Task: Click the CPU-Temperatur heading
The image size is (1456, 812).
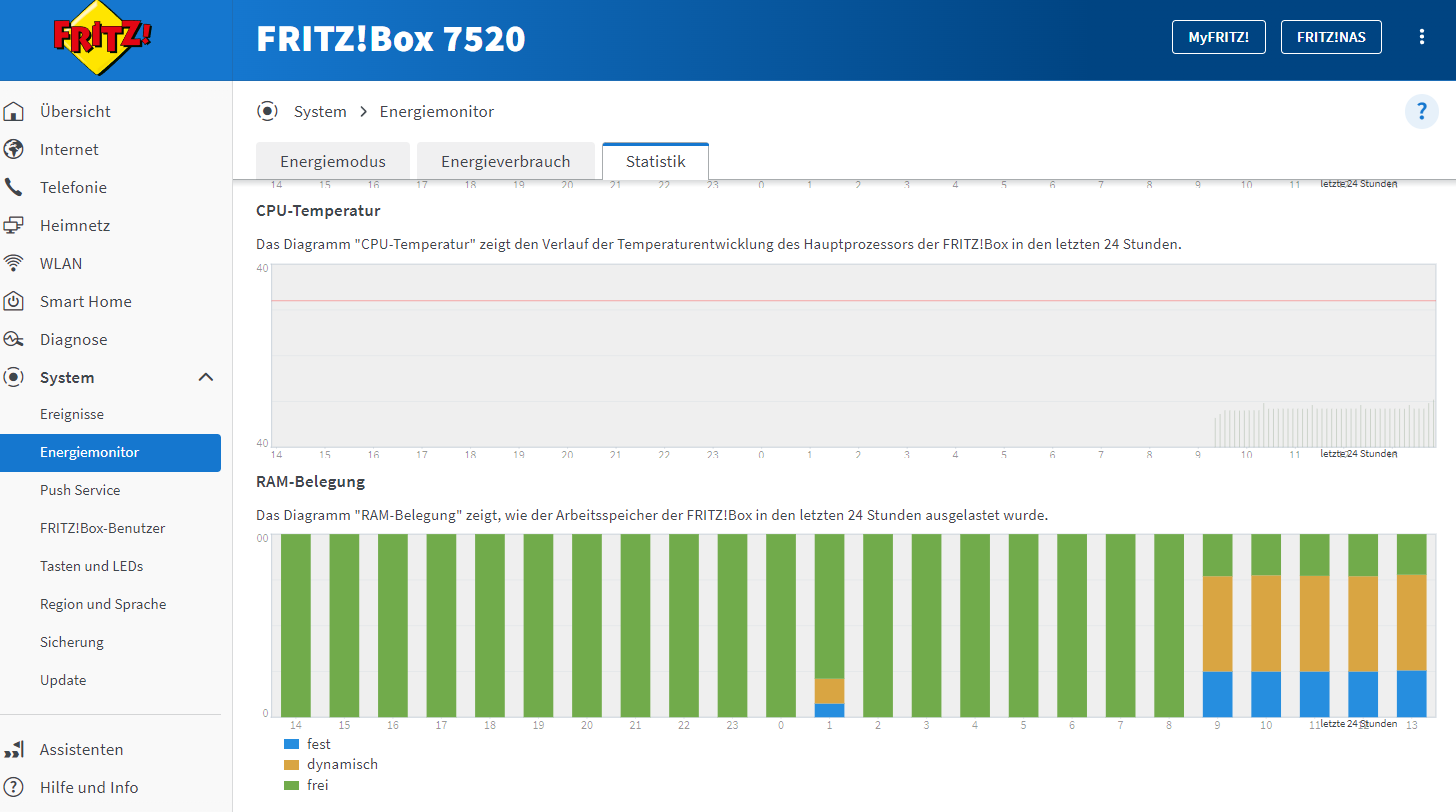Action: point(318,210)
